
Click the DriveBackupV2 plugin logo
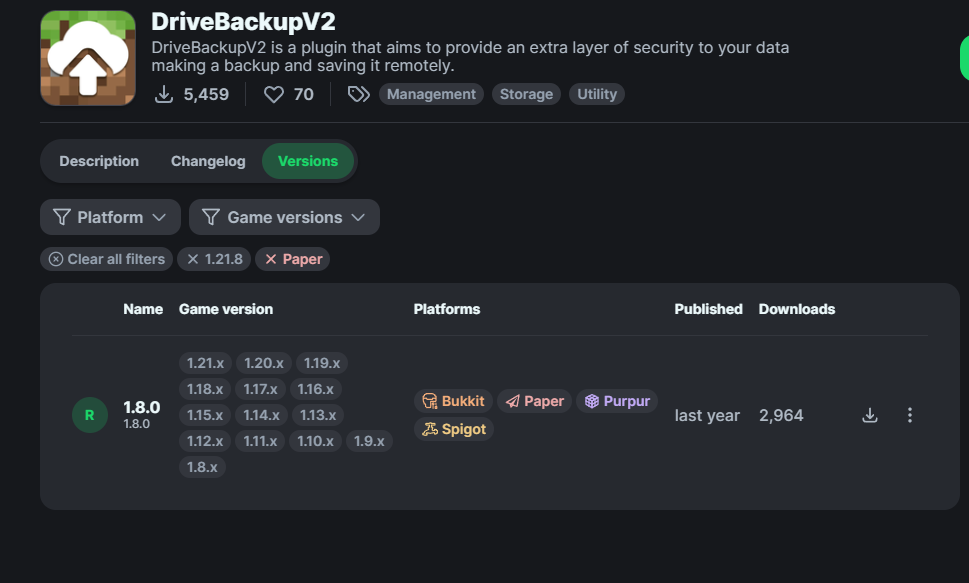point(88,58)
